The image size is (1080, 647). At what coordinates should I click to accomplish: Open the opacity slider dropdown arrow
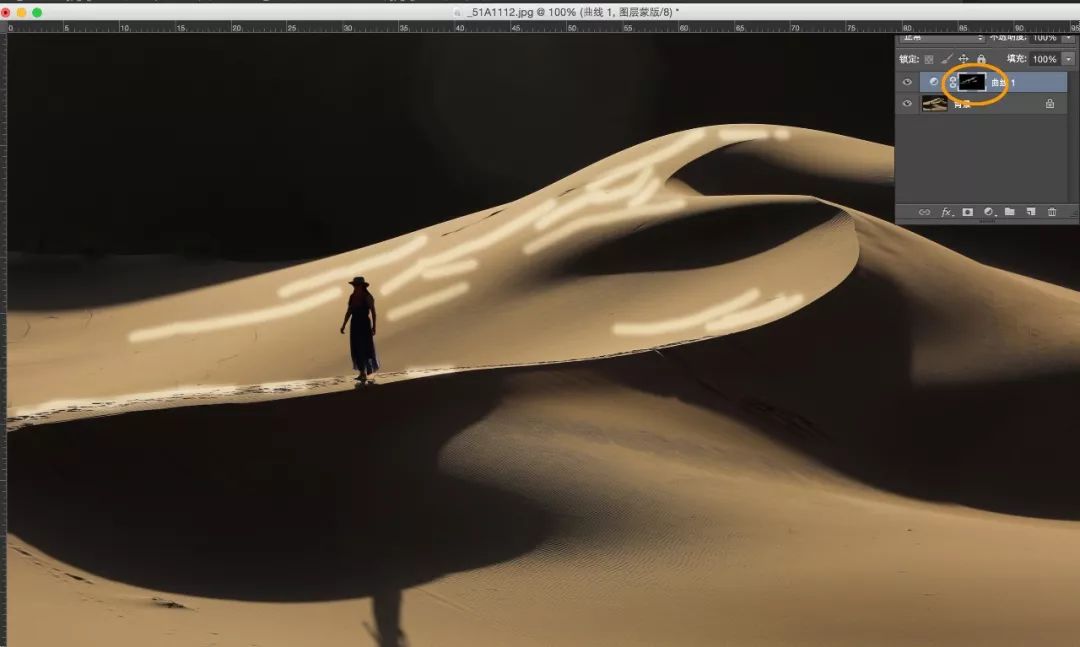[1069, 38]
